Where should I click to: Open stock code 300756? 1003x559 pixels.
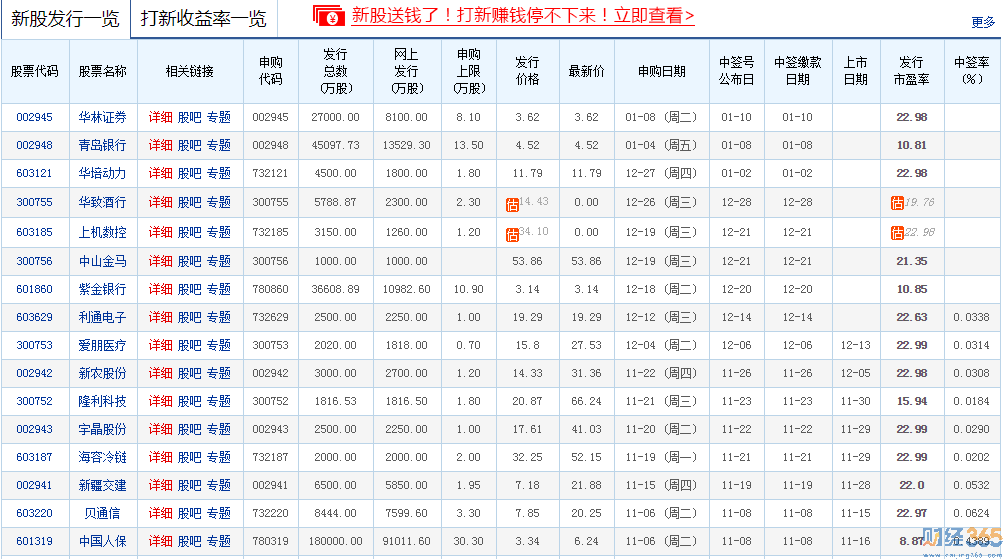click(x=35, y=261)
